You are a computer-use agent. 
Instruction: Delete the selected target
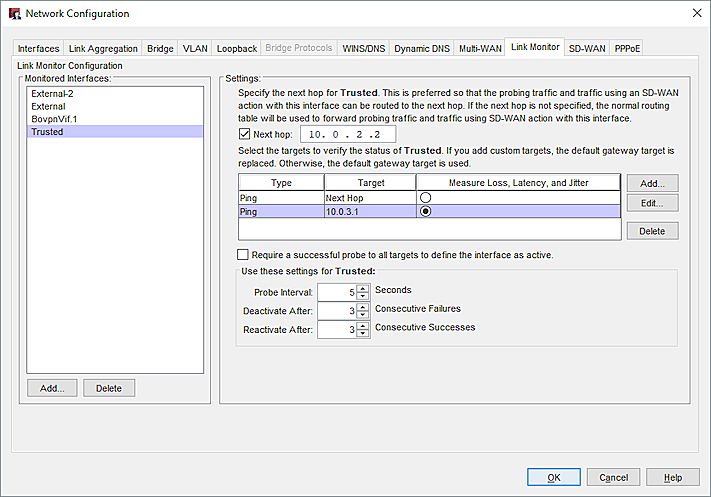653,231
